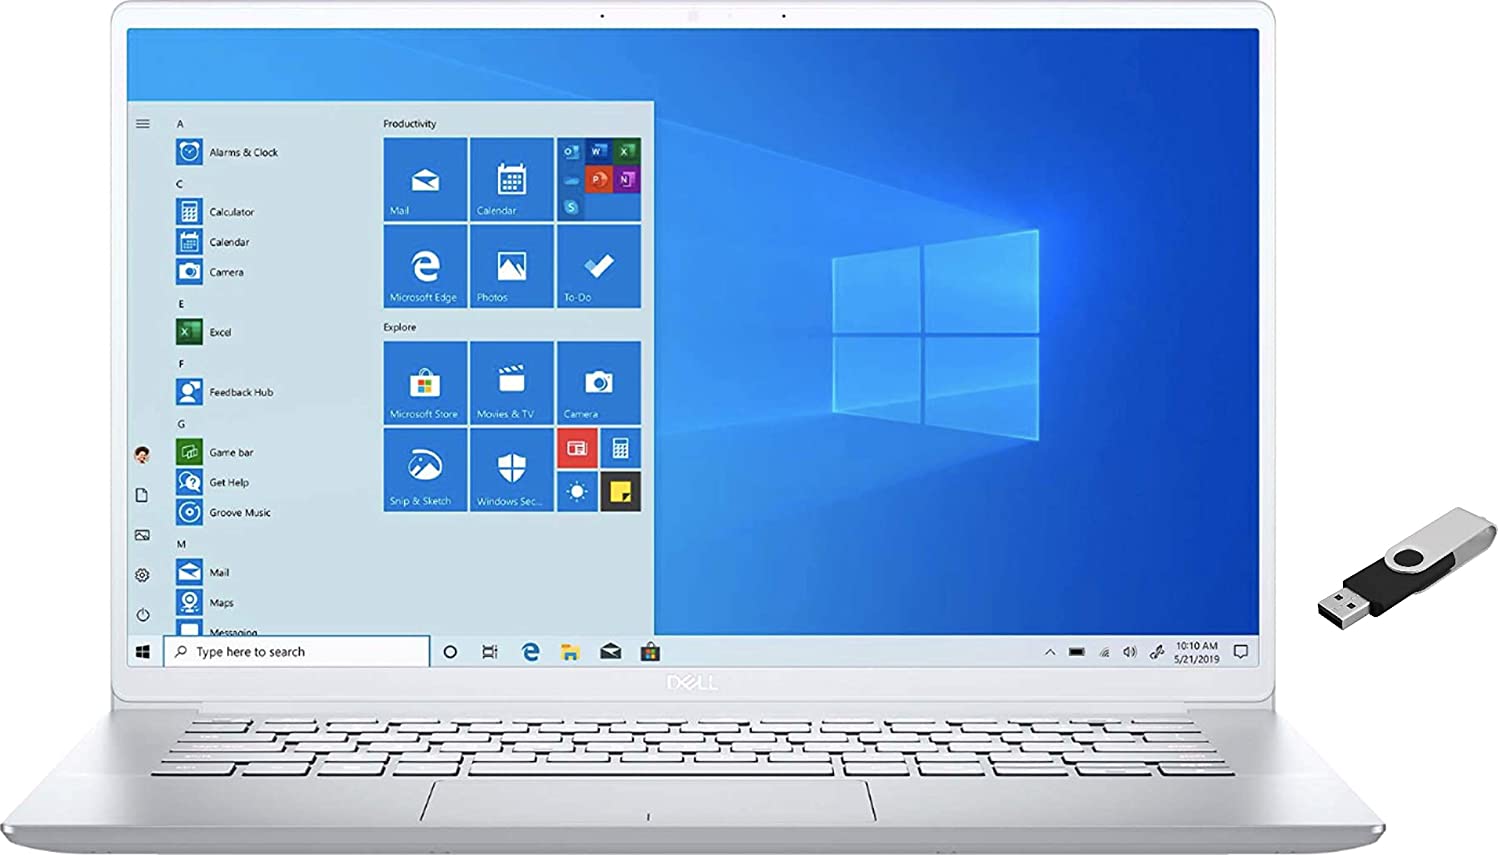The image size is (1500, 855).
Task: Open Task View on the taskbar
Action: (489, 651)
